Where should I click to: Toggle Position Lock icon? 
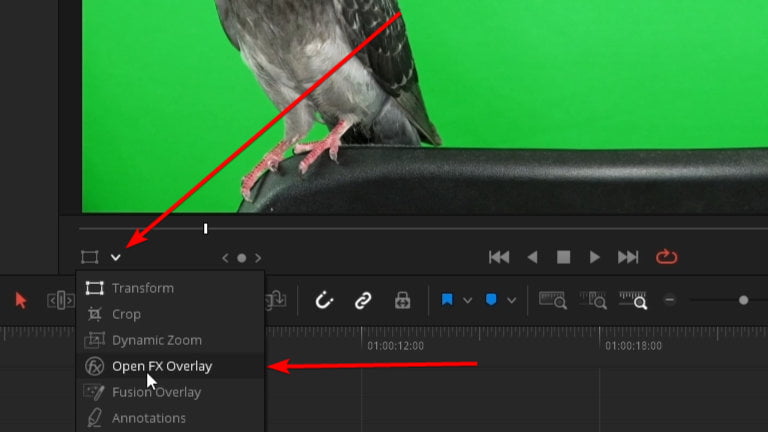[x=403, y=300]
